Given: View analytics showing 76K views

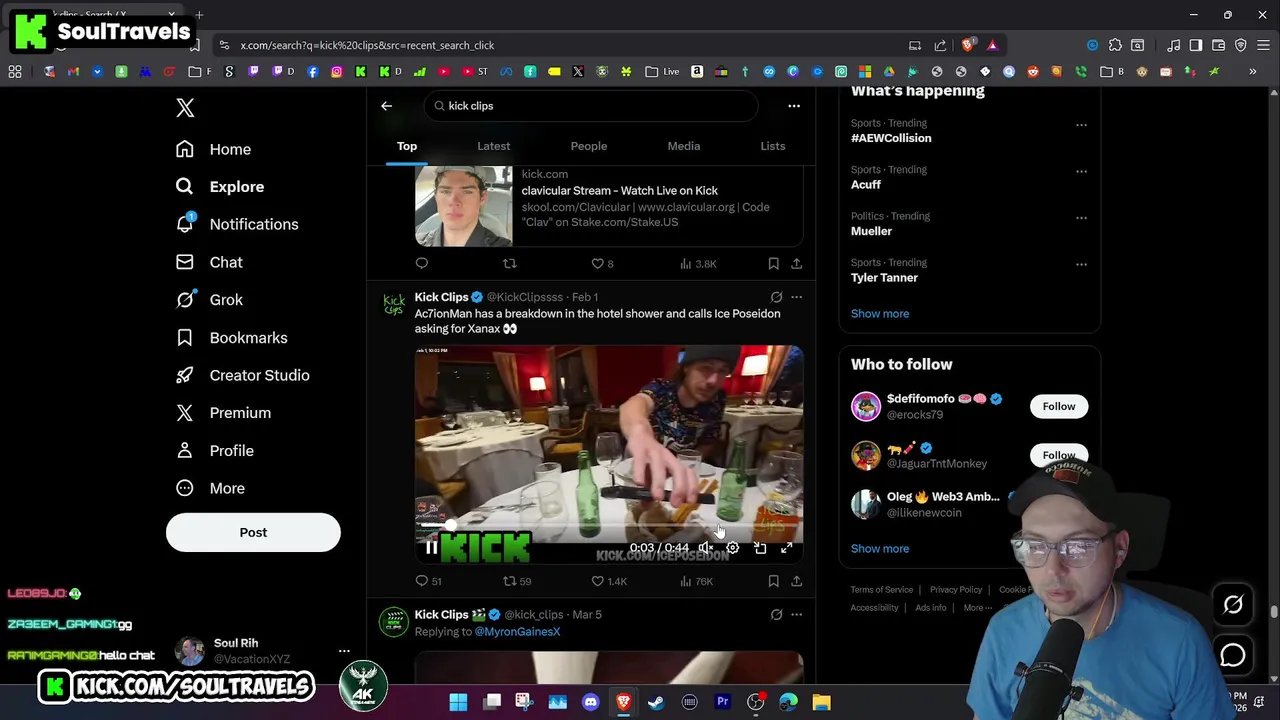Looking at the screenshot, I should (695, 581).
